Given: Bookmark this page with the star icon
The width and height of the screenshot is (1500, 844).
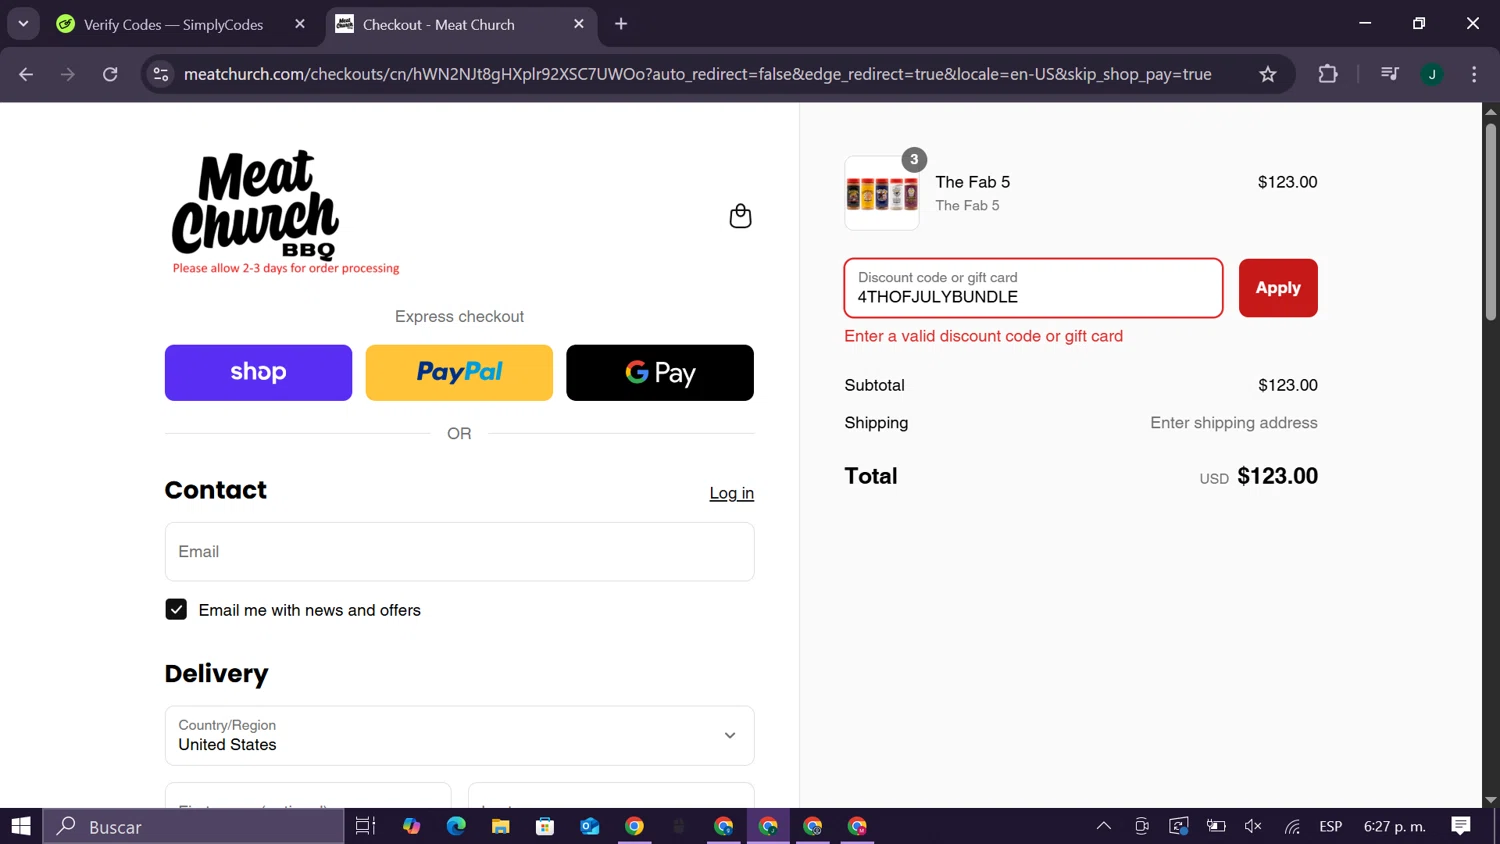Looking at the screenshot, I should coord(1268,74).
